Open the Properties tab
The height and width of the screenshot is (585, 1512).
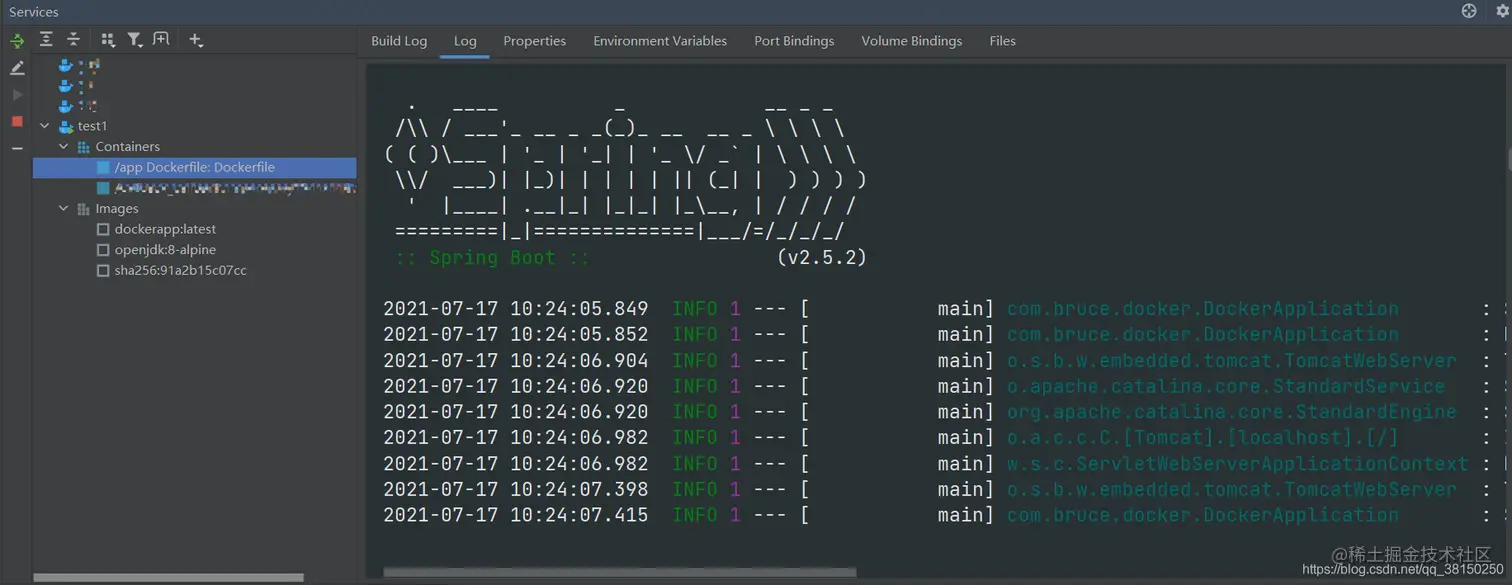(534, 41)
